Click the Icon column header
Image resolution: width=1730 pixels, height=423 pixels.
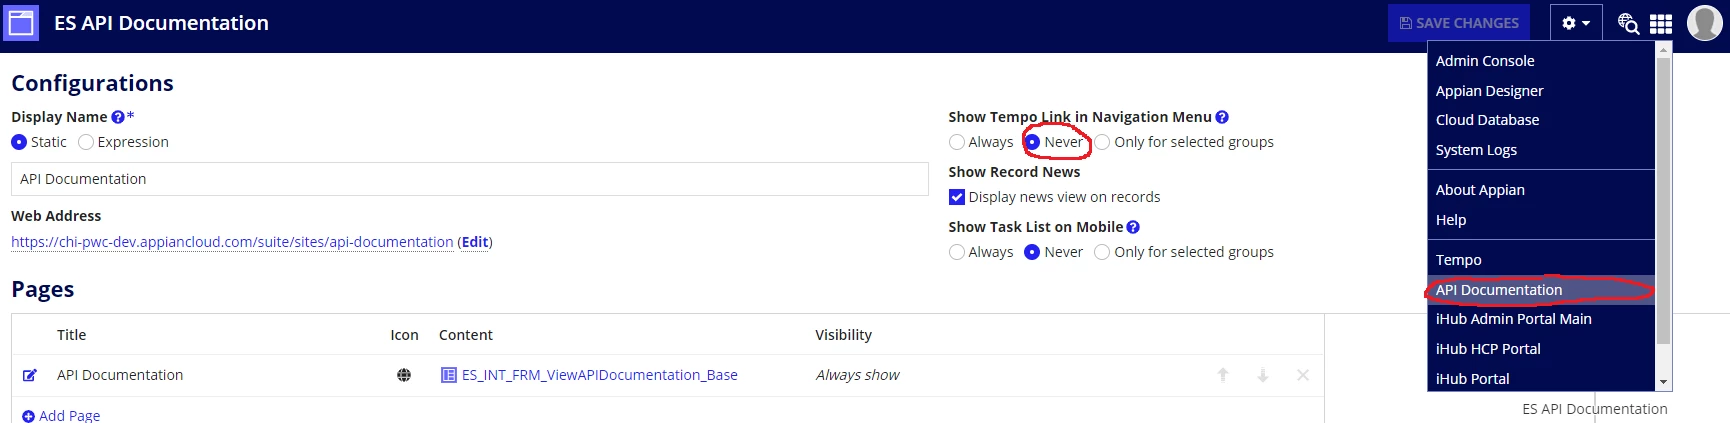coord(404,335)
